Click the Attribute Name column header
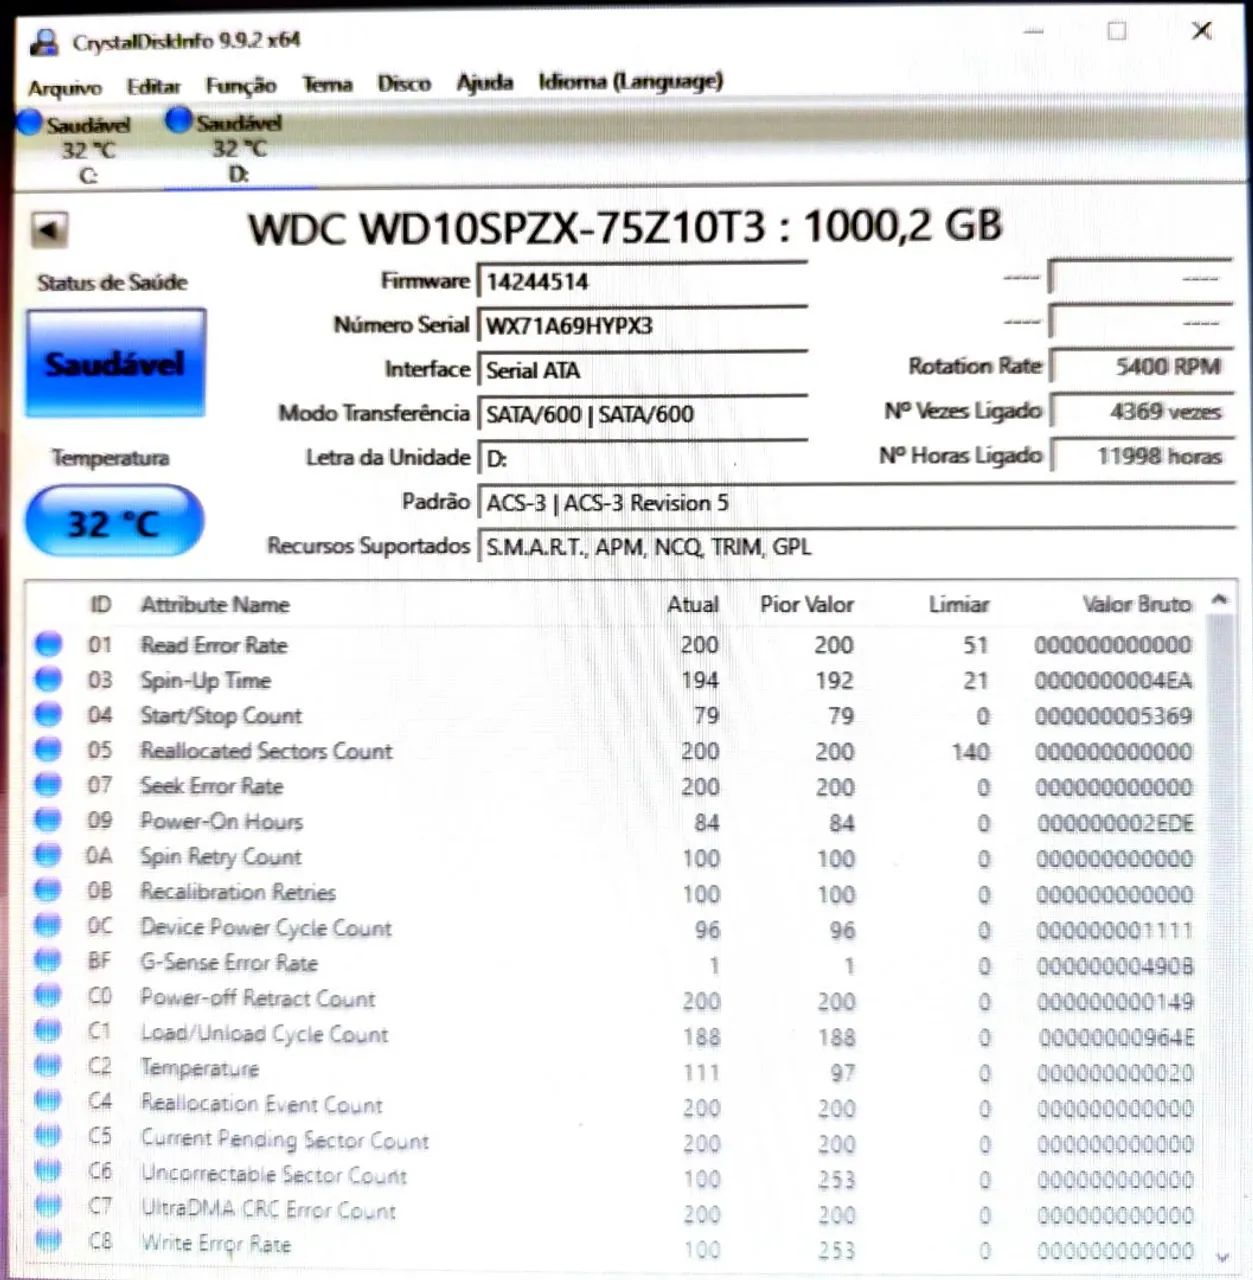The height and width of the screenshot is (1280, 1253). pos(215,604)
